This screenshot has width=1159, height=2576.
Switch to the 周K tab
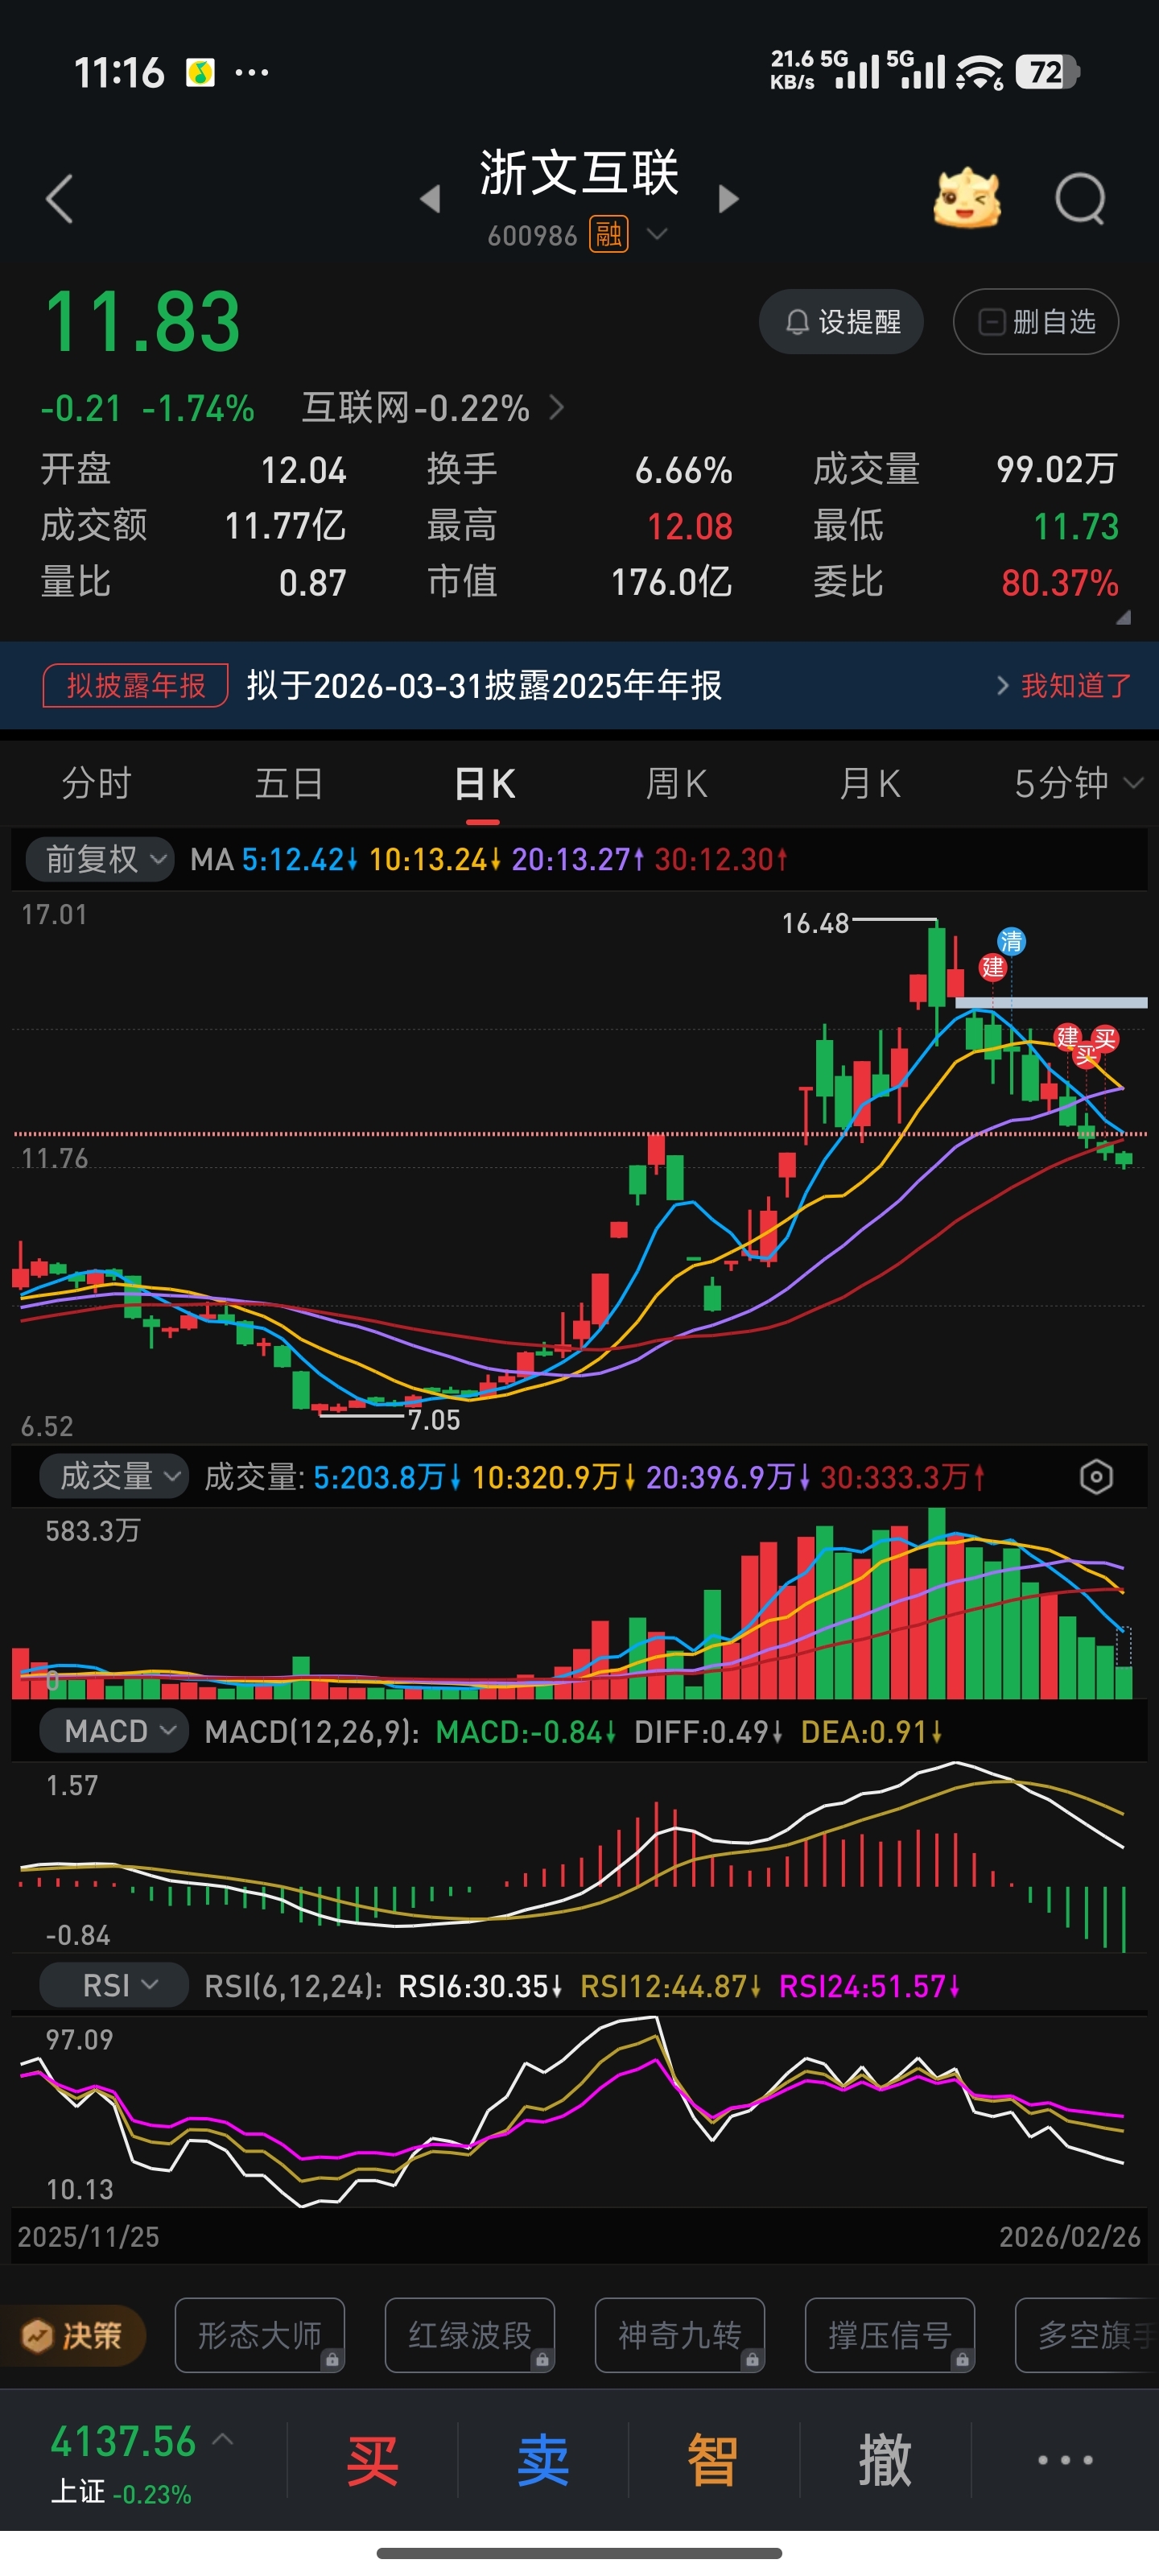pyautogui.click(x=676, y=783)
